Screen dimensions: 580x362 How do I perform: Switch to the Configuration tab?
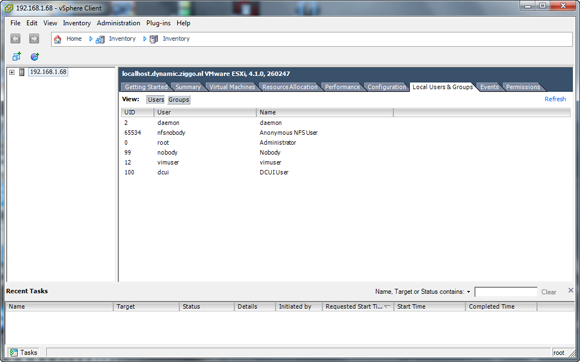[x=387, y=87]
